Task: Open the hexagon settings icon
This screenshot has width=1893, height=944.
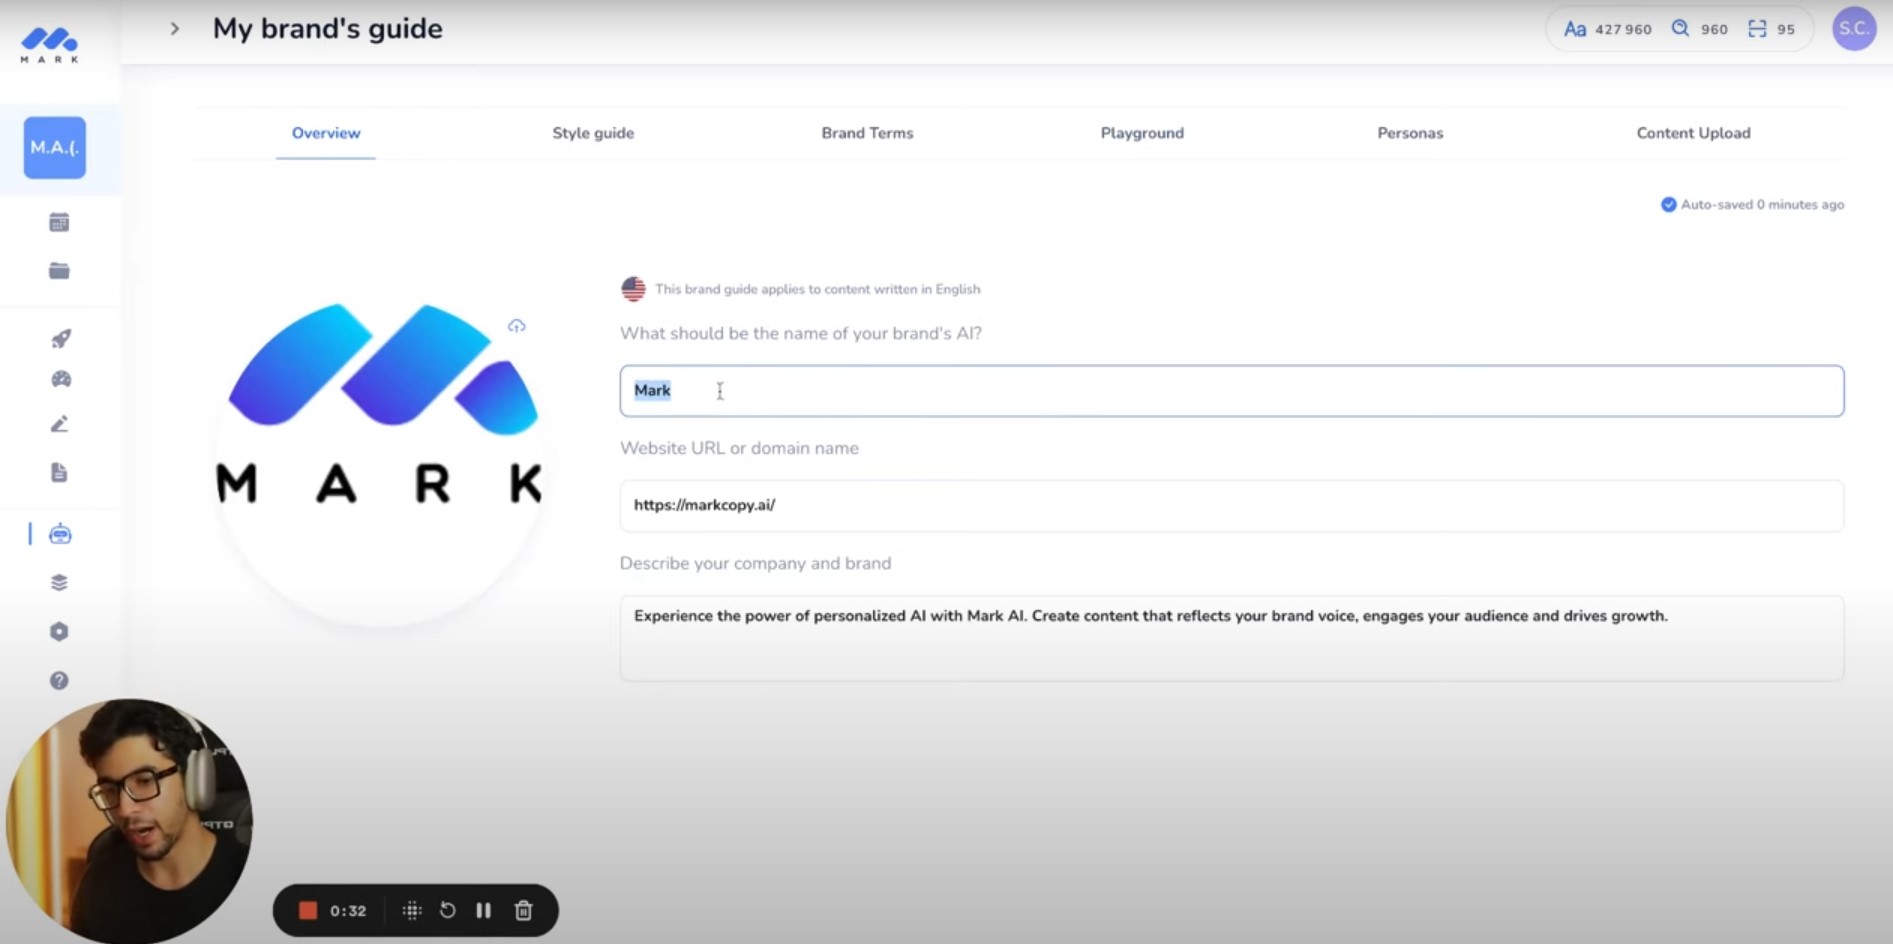Action: click(x=59, y=632)
